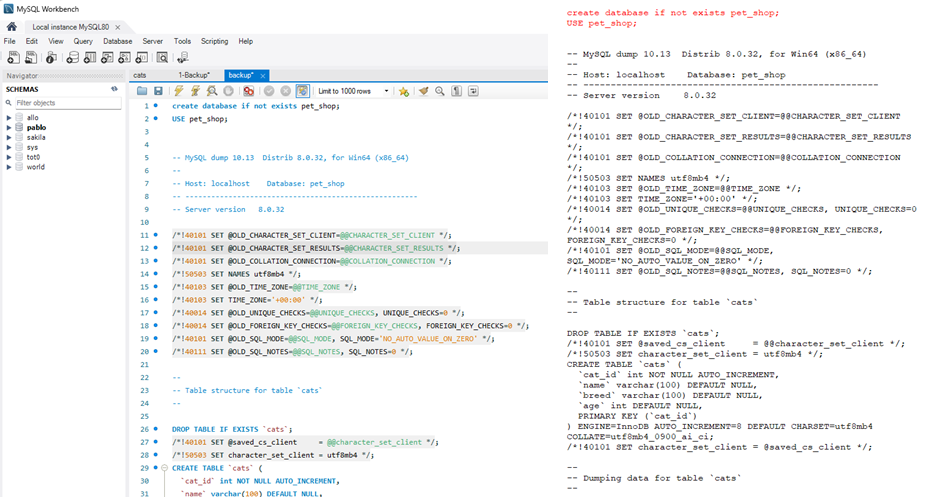Create a new function in active schema
The width and height of the screenshot is (943, 497).
[x=142, y=58]
